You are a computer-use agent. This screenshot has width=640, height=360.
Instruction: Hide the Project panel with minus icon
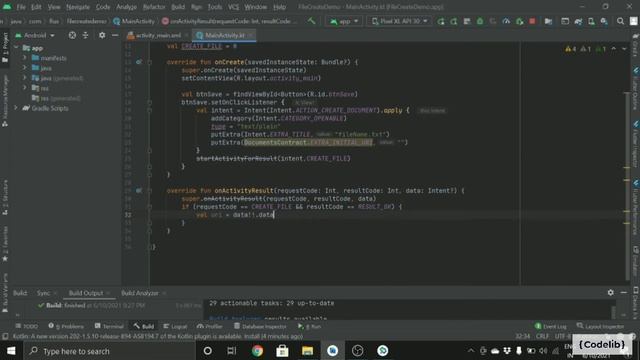click(115, 36)
